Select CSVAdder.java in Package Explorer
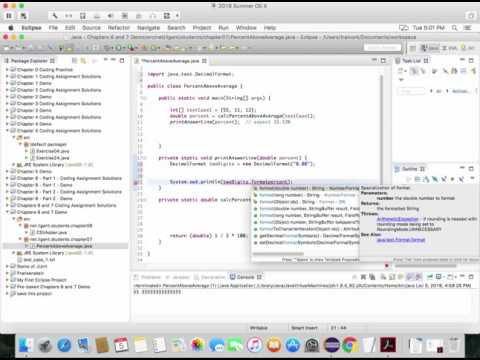This screenshot has height=360, width=480. [52, 232]
